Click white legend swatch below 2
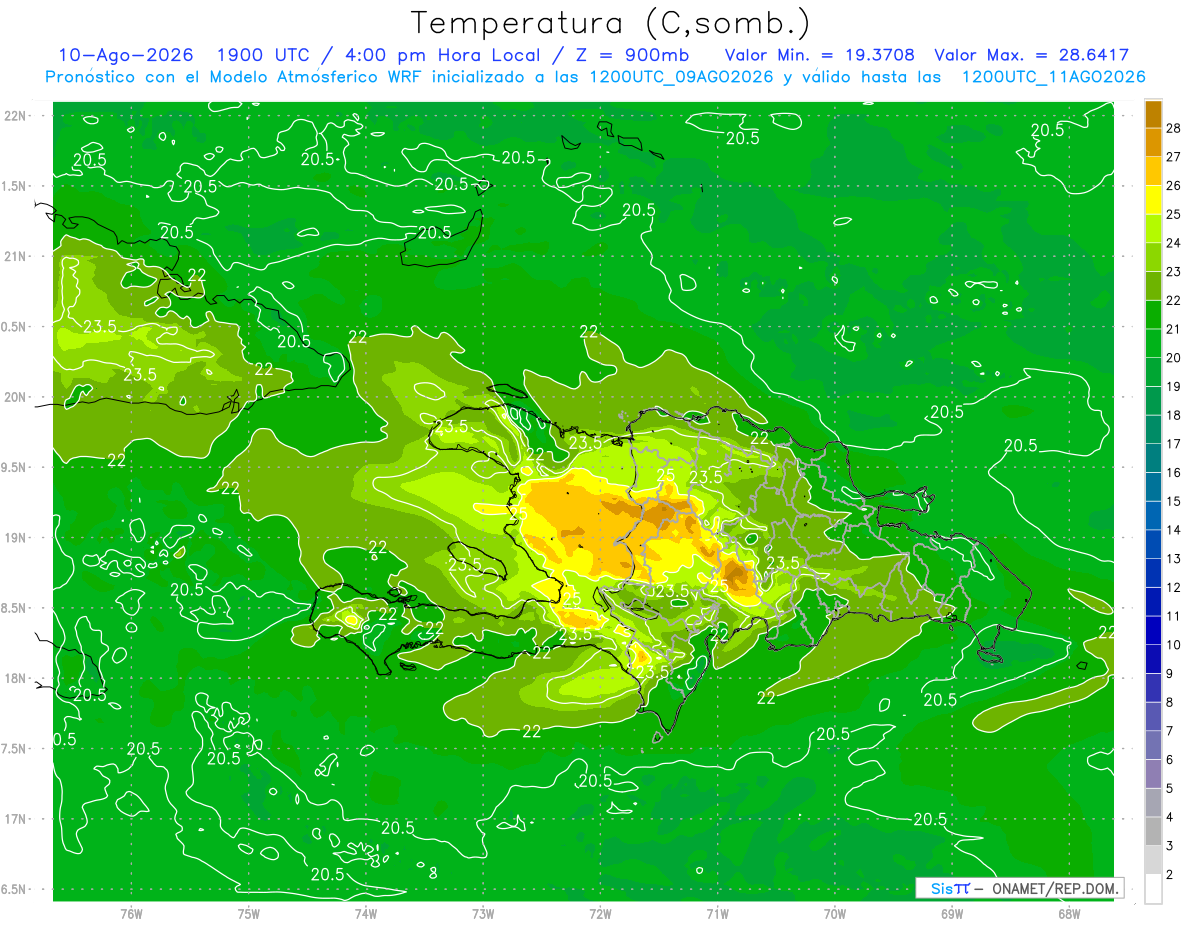1200x927 pixels. 1153,889
